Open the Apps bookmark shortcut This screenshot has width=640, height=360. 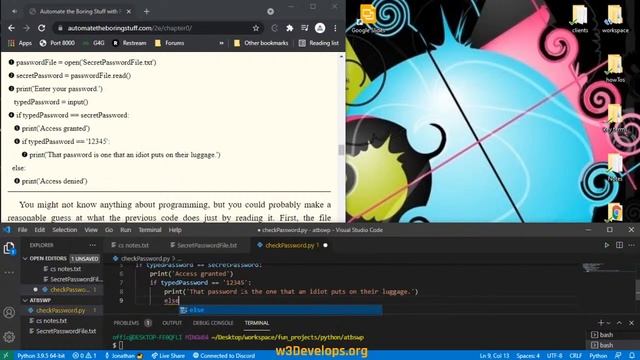point(20,43)
